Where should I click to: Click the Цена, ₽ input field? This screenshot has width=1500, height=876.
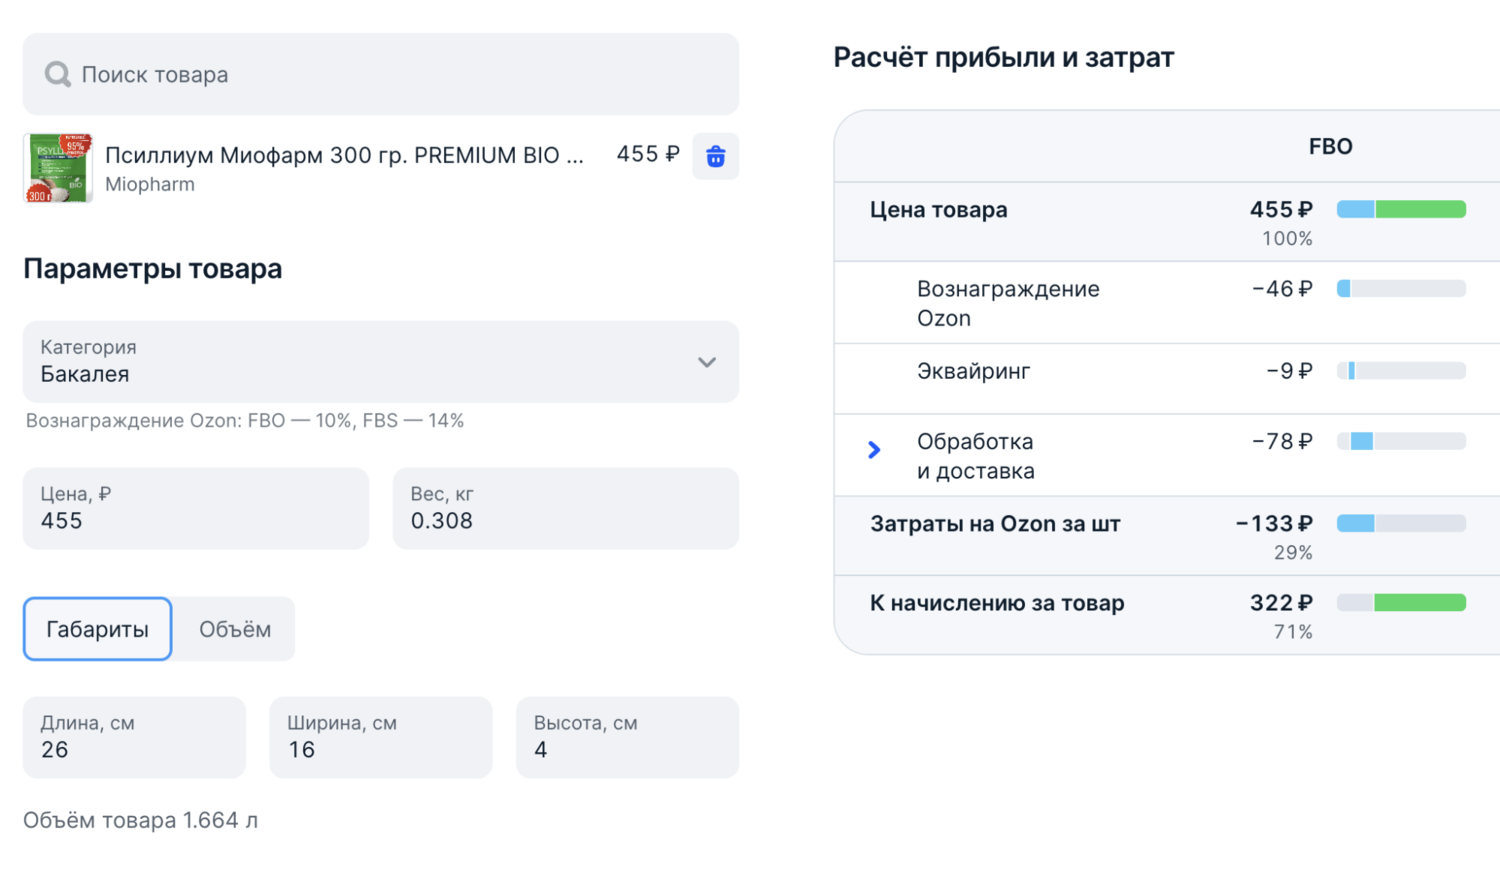coord(196,509)
